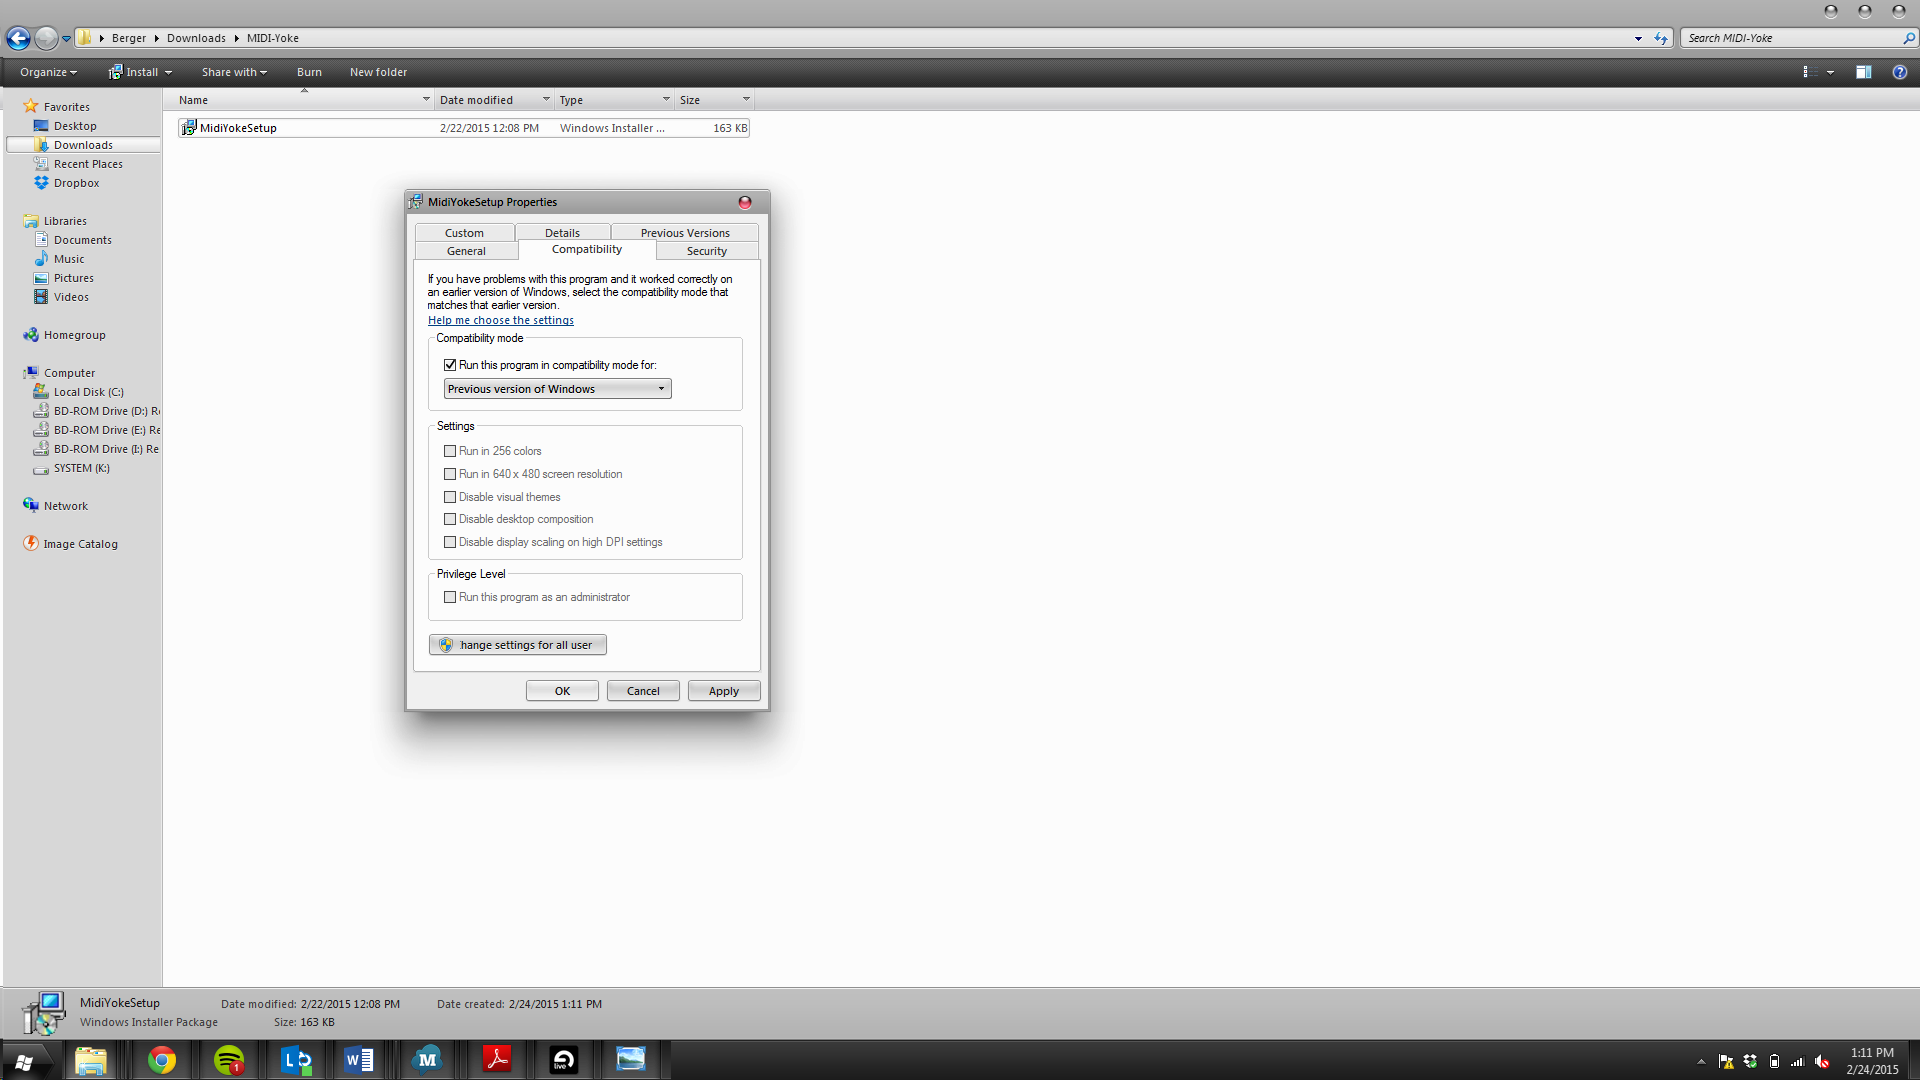The height and width of the screenshot is (1080, 1920).
Task: Open Adobe Reader from the taskbar
Action: click(x=497, y=1059)
